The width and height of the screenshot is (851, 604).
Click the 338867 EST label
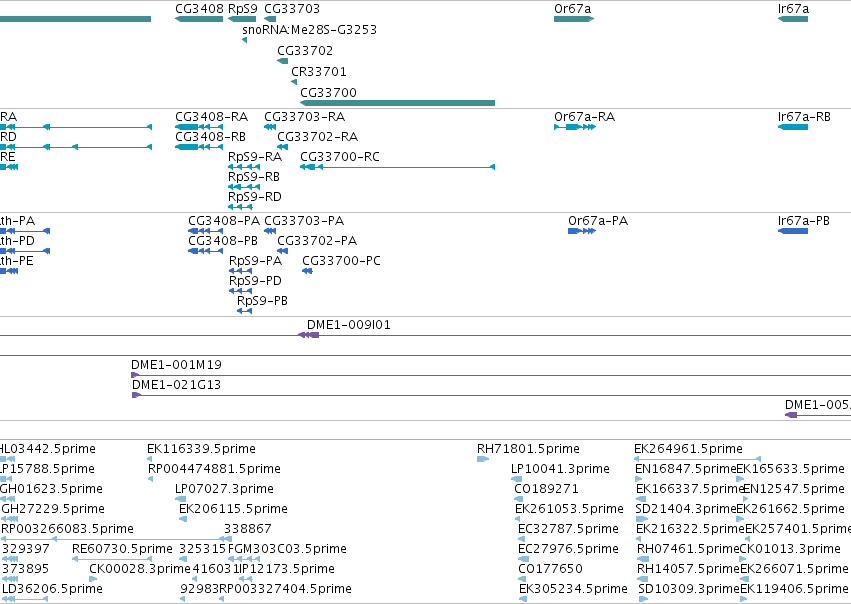[248, 529]
